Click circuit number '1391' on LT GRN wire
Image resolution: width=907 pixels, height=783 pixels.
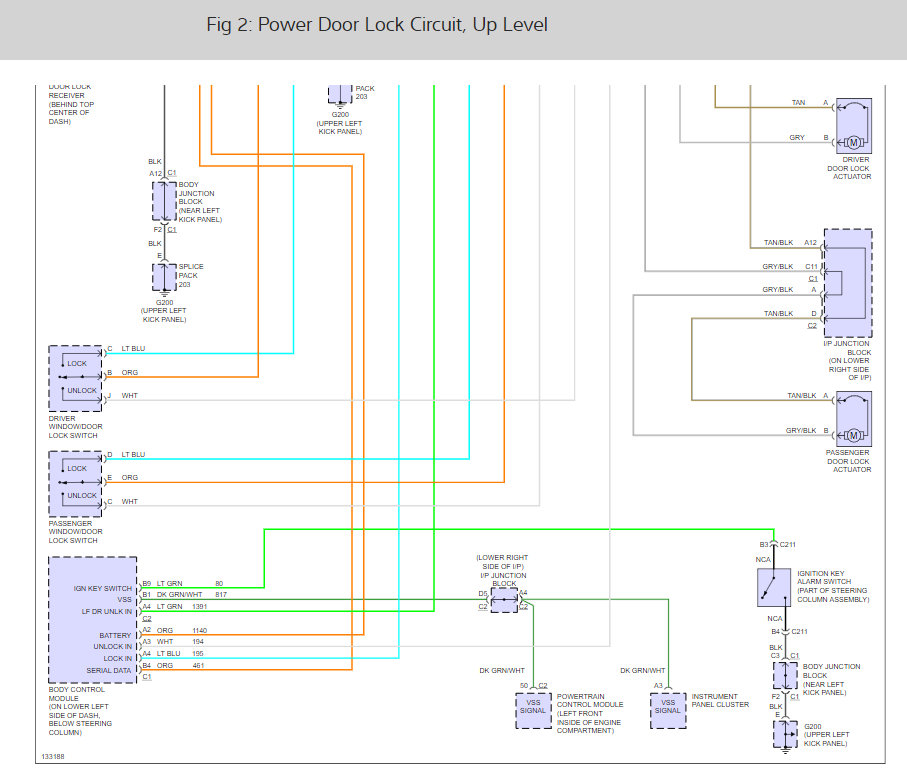200,607
